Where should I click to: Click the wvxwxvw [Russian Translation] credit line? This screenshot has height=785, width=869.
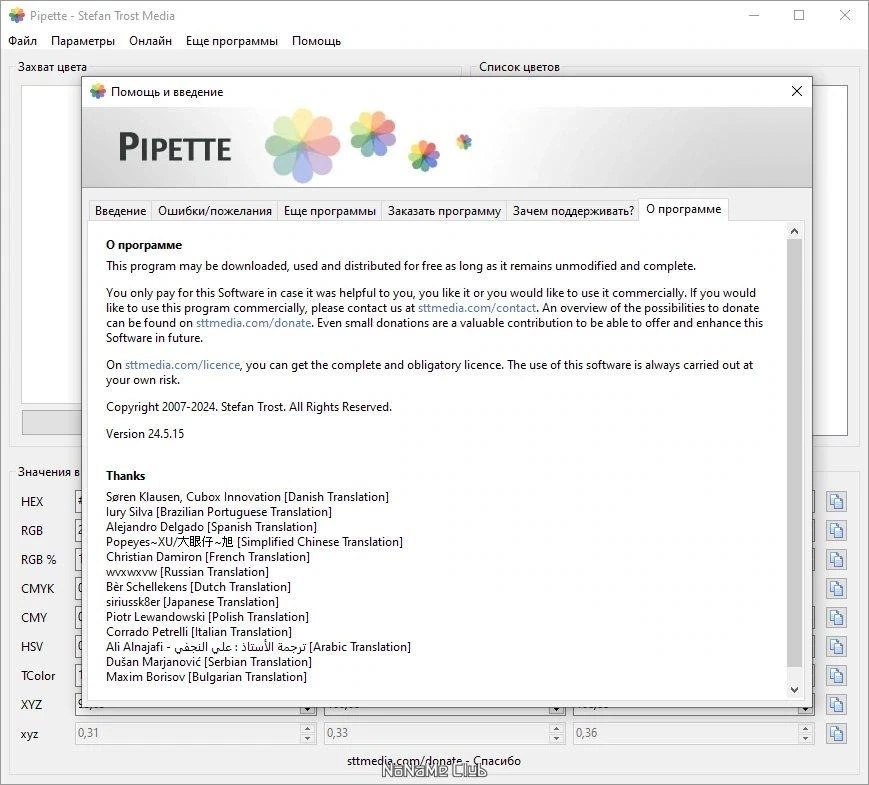coord(187,572)
